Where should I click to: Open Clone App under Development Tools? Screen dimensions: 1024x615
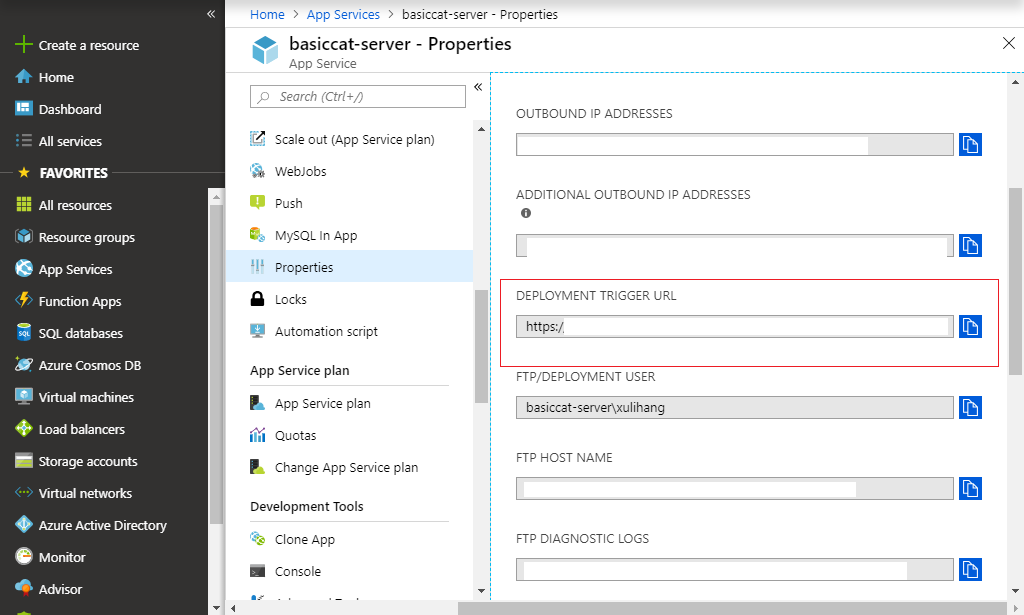(x=301, y=538)
